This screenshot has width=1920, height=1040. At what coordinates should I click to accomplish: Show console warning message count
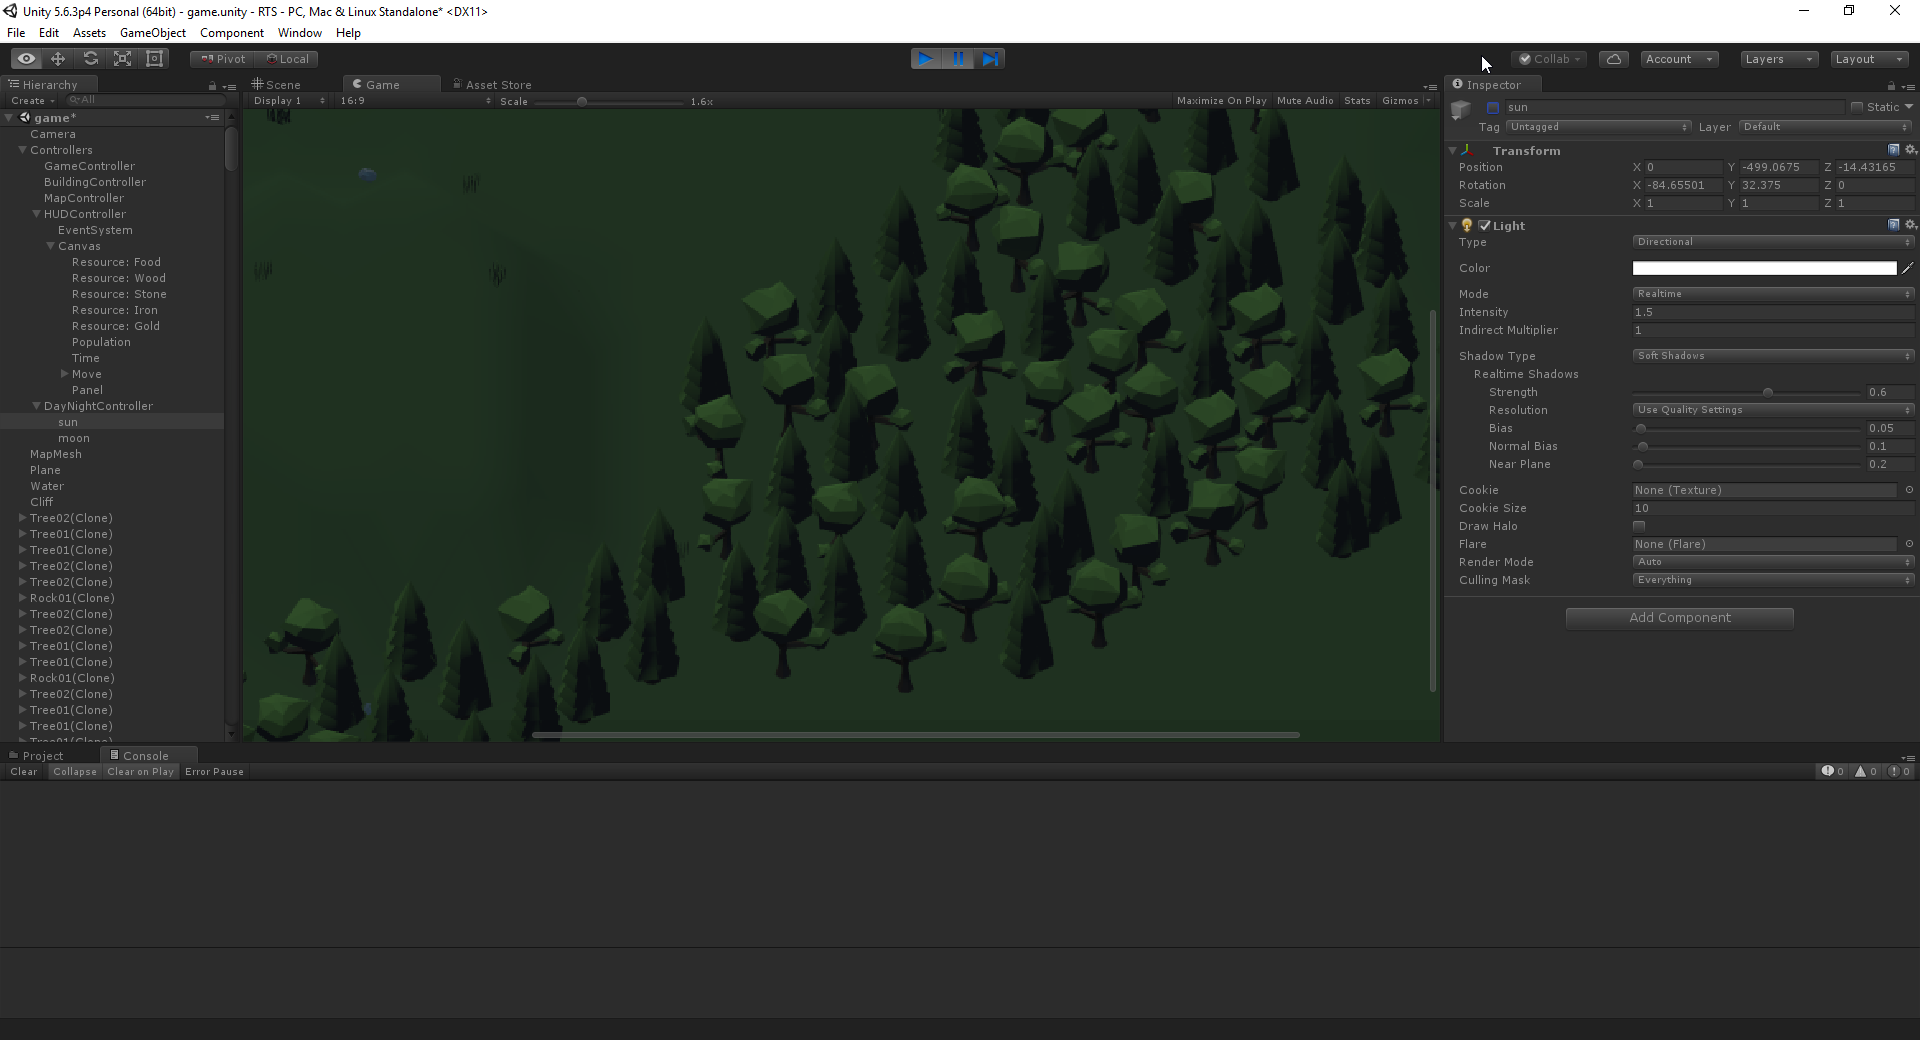(1866, 771)
